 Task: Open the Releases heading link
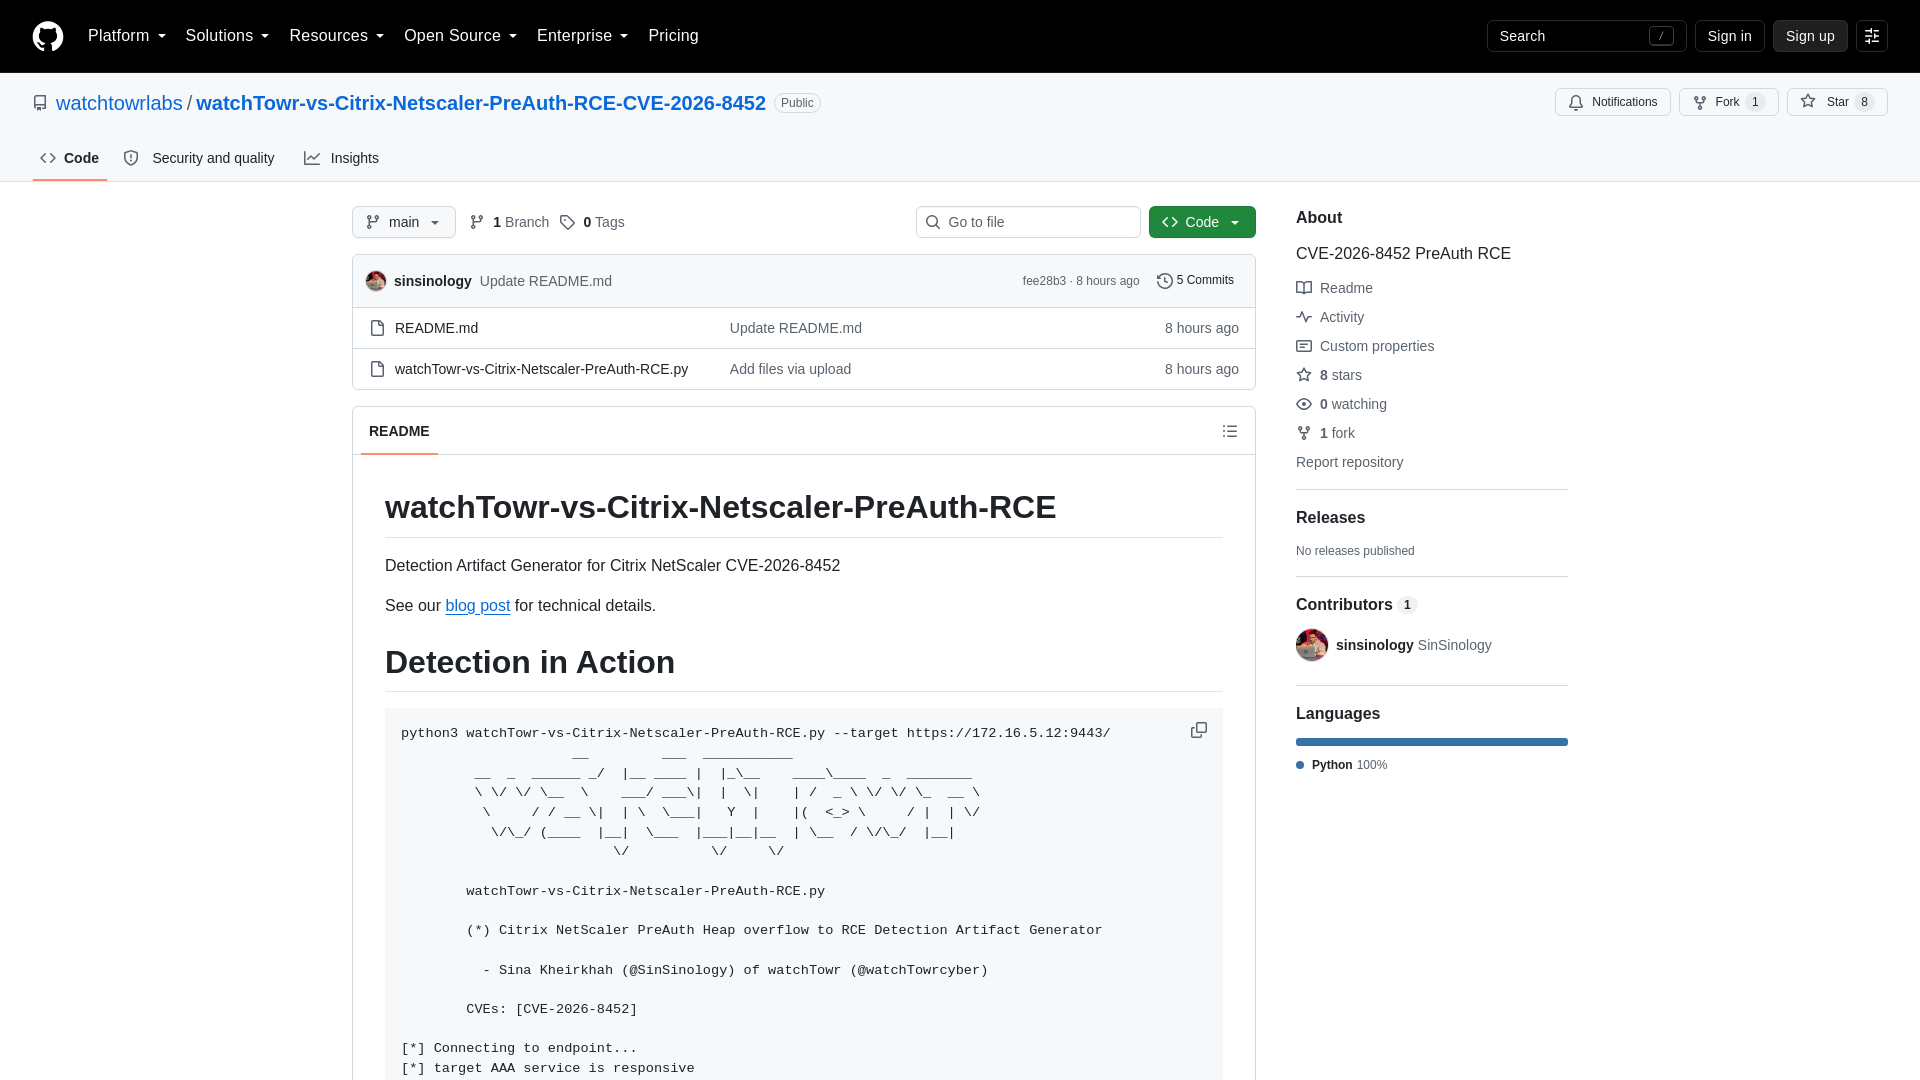[1330, 518]
